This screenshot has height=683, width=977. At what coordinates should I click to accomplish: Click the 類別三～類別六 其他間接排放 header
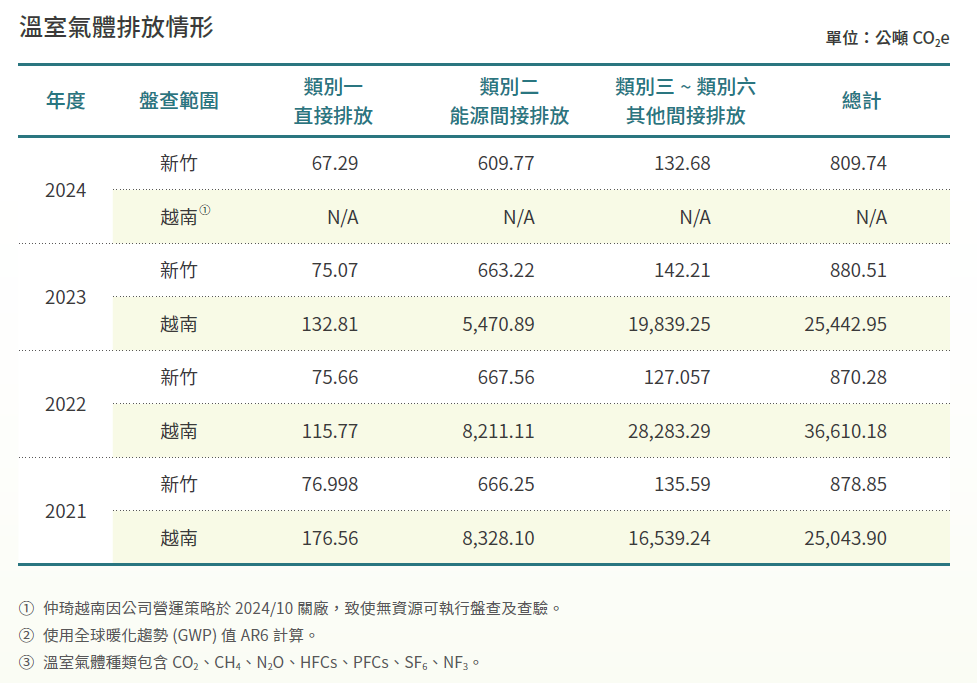[685, 101]
